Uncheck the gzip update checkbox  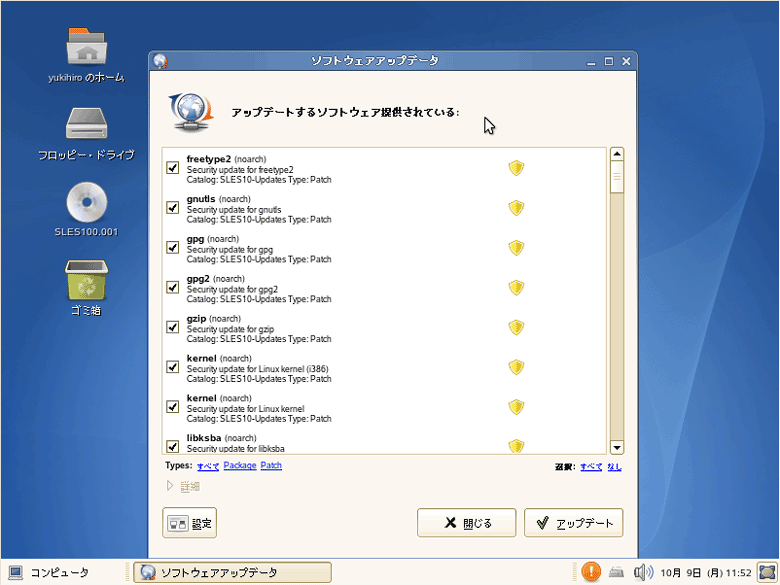[x=173, y=327]
